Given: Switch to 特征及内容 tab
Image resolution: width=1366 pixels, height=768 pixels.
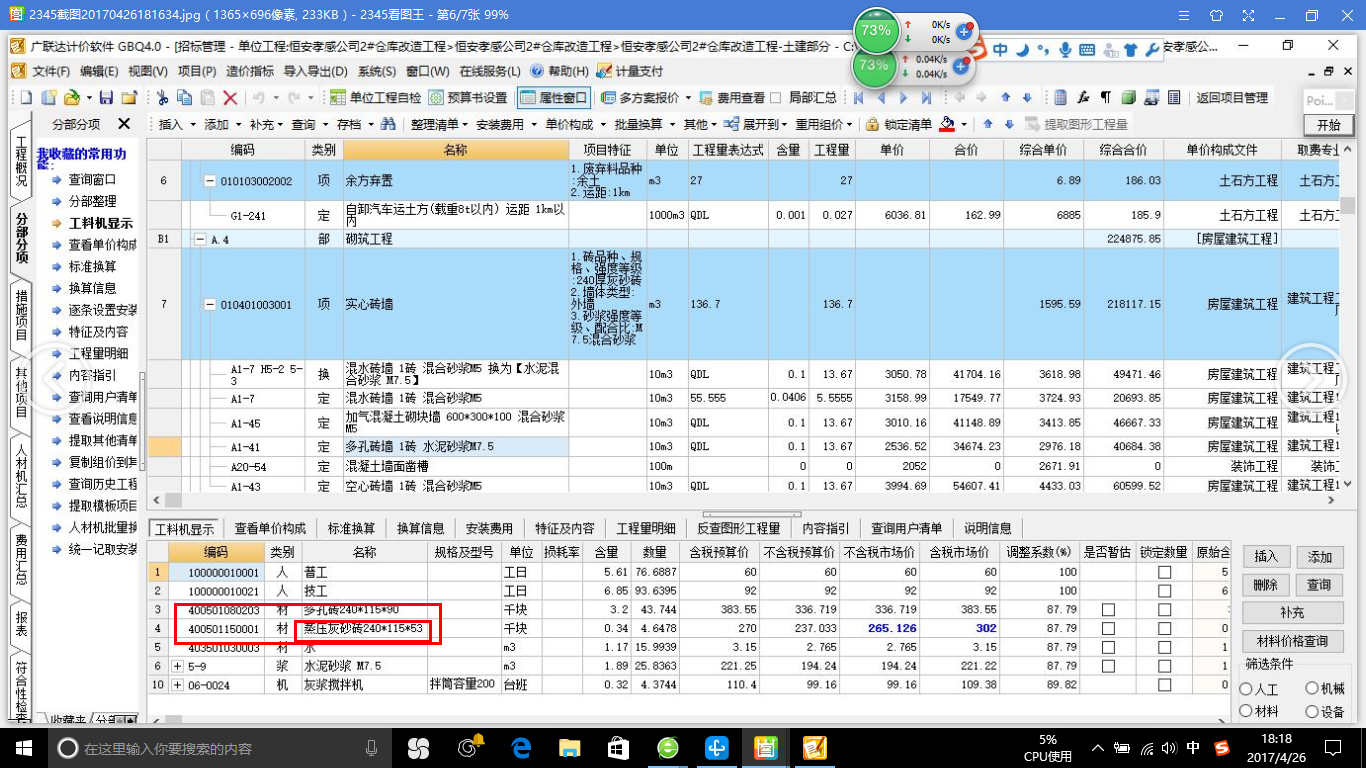Looking at the screenshot, I should point(564,528).
